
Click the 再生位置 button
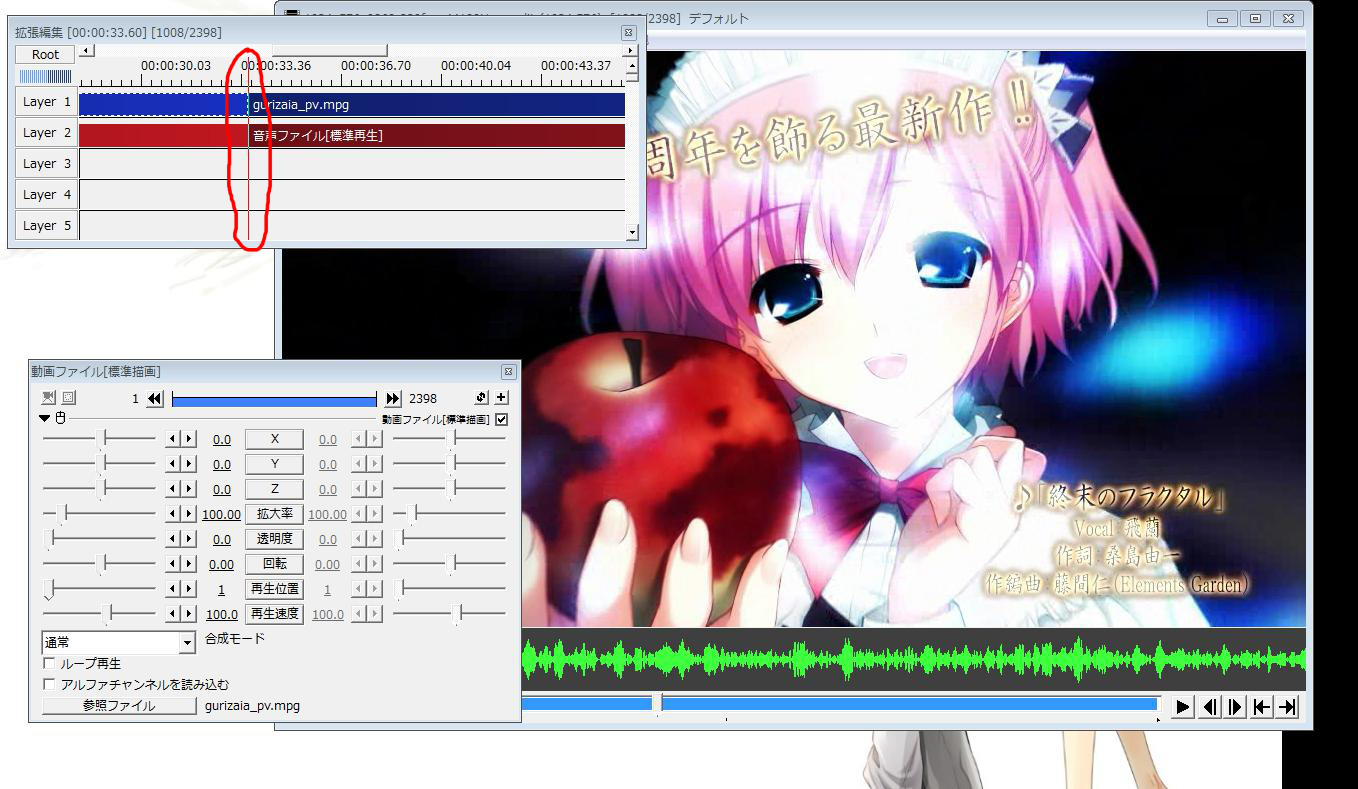pos(274,589)
